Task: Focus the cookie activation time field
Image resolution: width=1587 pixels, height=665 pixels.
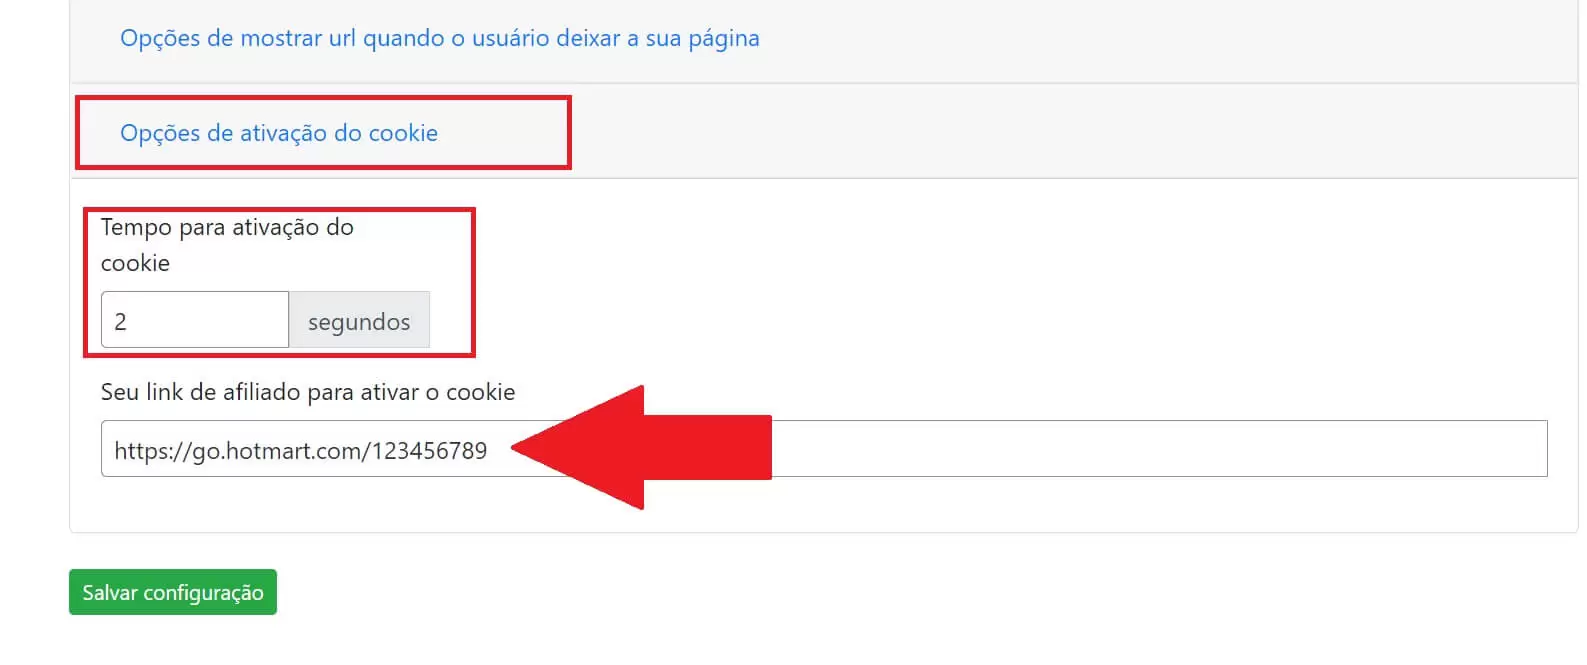Action: click(x=195, y=320)
